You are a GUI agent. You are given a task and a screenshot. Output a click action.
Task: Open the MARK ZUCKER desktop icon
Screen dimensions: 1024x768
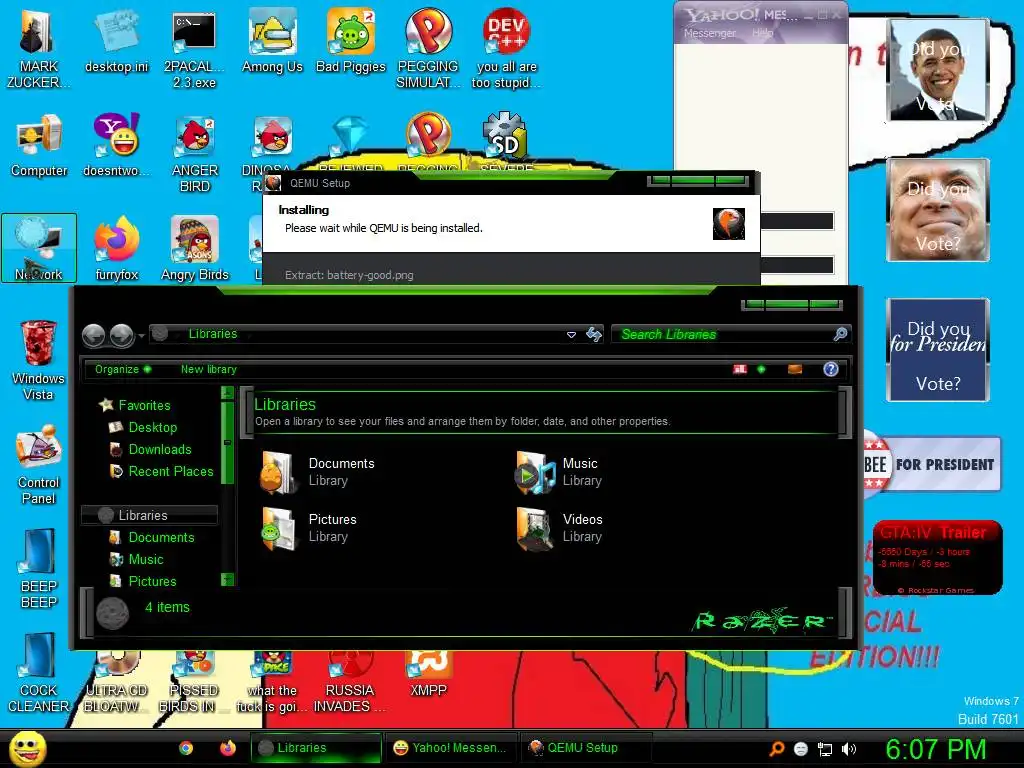(x=39, y=48)
